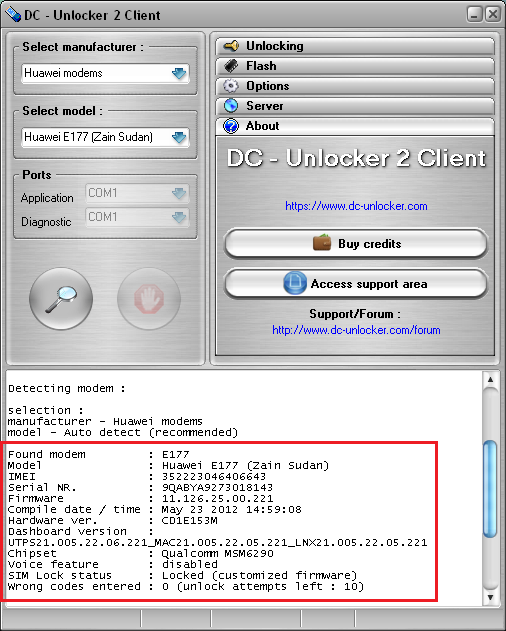Click the compile date 'May 23 2012 14:59:08'
Screen dimensions: 506x631
(x=231, y=509)
